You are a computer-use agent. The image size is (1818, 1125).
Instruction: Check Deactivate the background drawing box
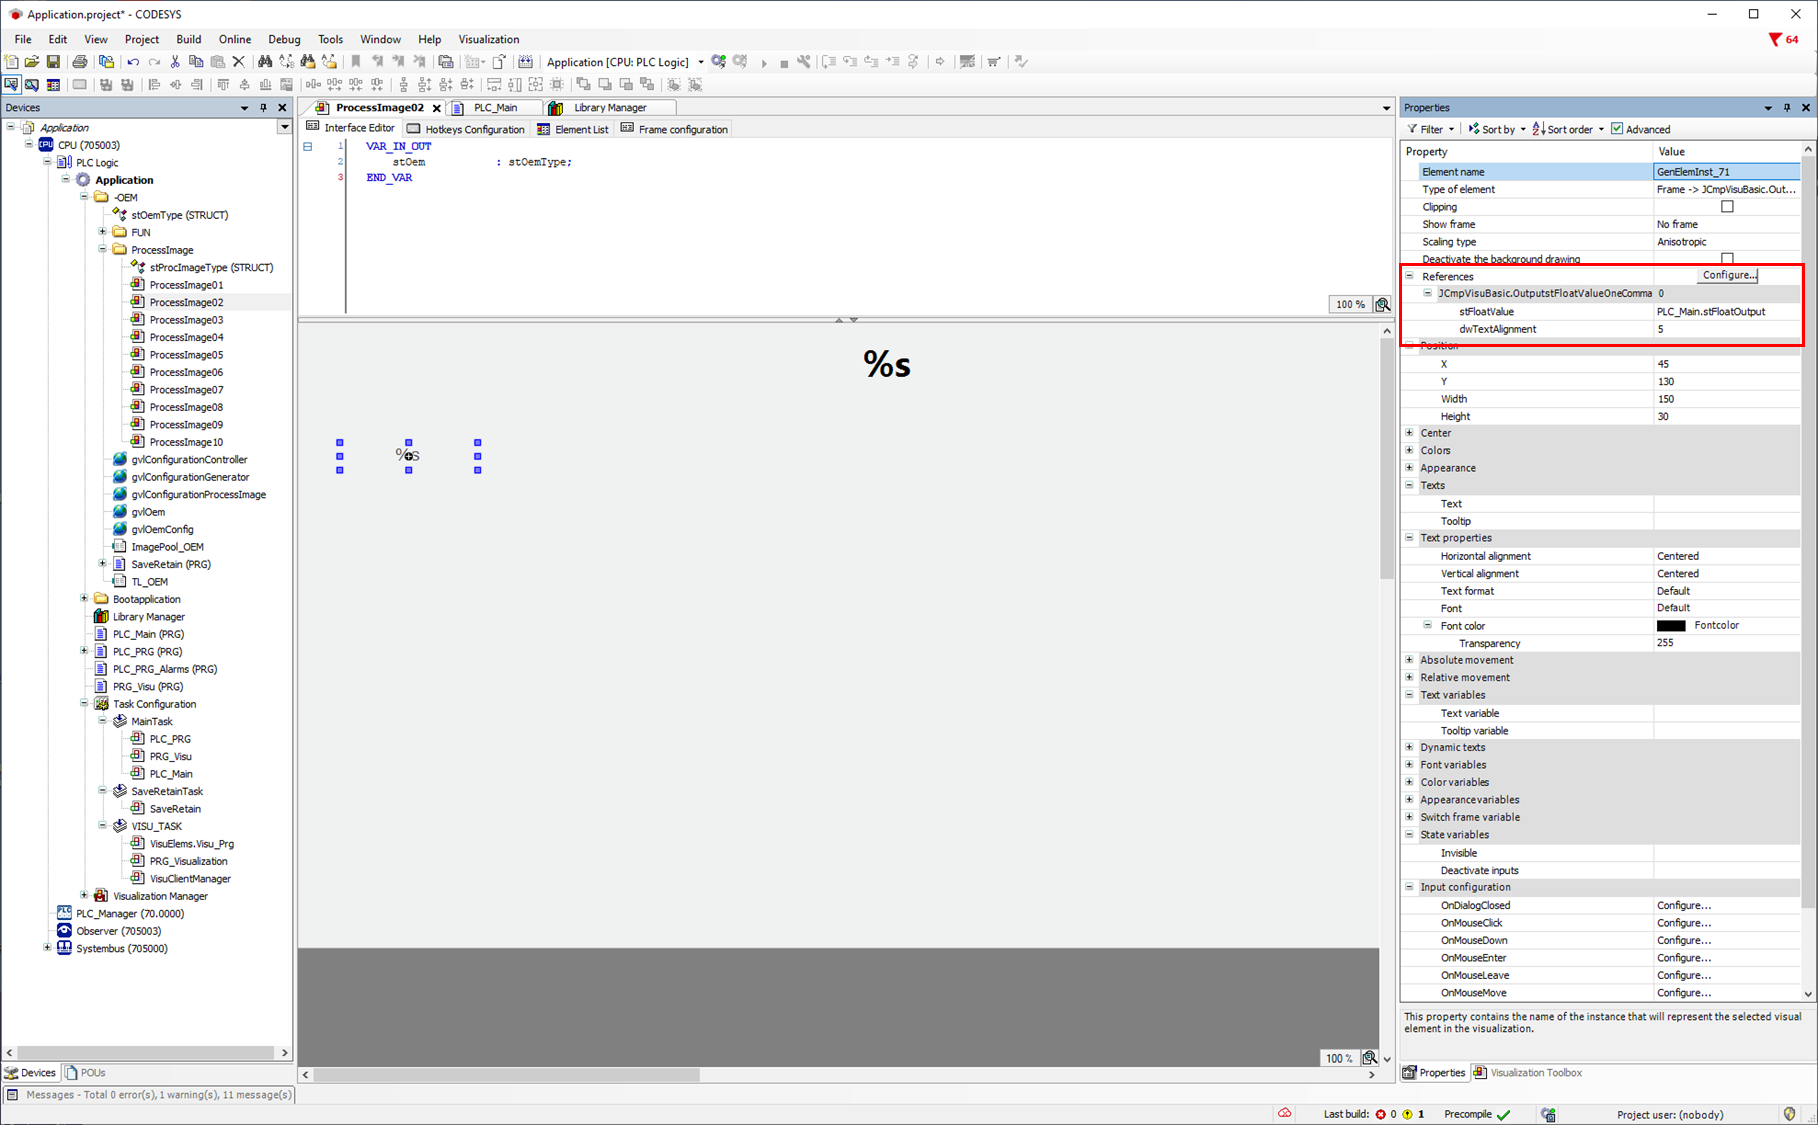point(1727,259)
